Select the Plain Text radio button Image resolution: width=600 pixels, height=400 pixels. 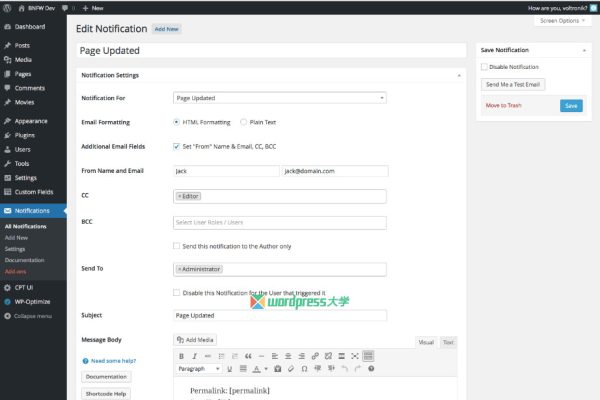click(x=243, y=122)
